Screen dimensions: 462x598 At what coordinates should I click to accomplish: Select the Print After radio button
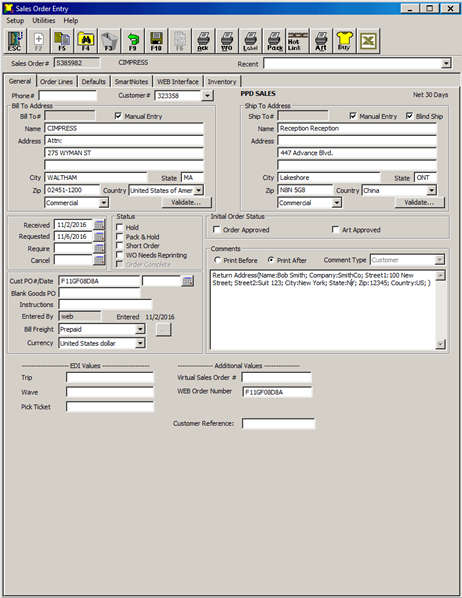(x=271, y=260)
